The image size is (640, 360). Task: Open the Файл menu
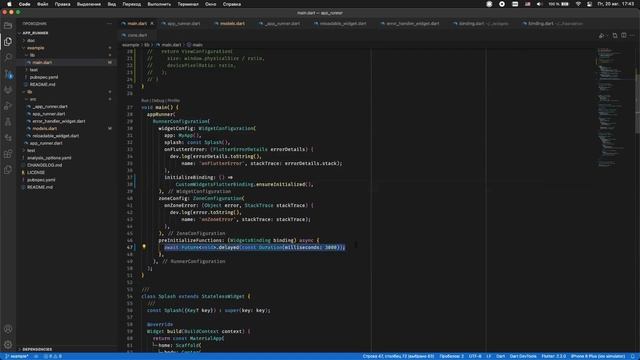click(42, 4)
